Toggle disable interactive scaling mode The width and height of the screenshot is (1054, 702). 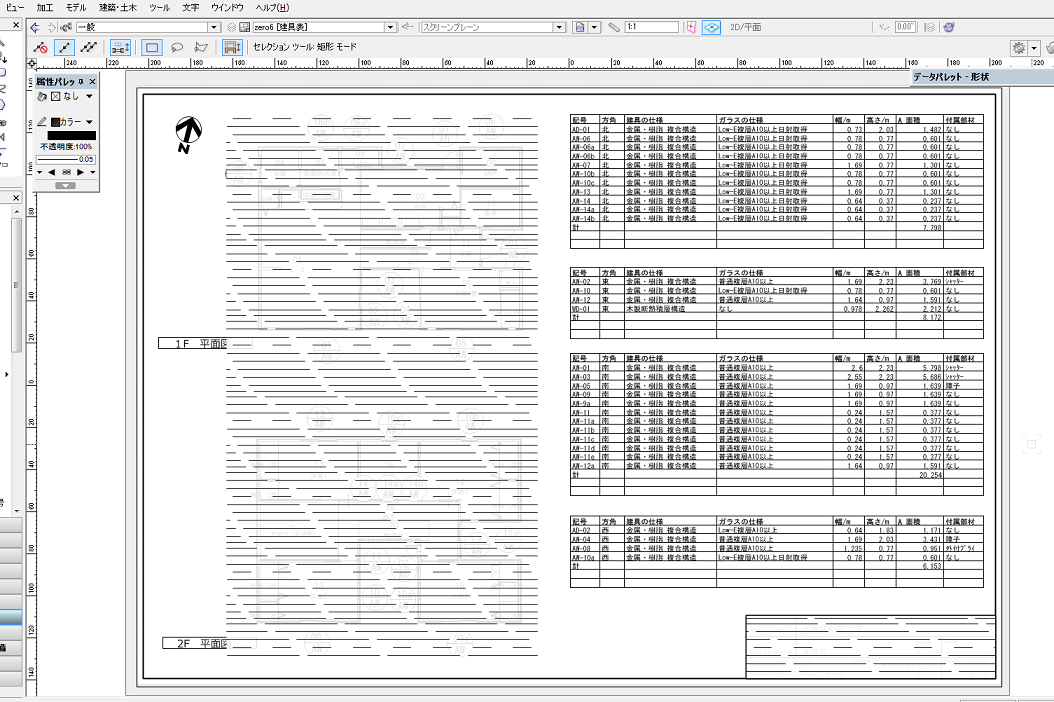coord(40,47)
